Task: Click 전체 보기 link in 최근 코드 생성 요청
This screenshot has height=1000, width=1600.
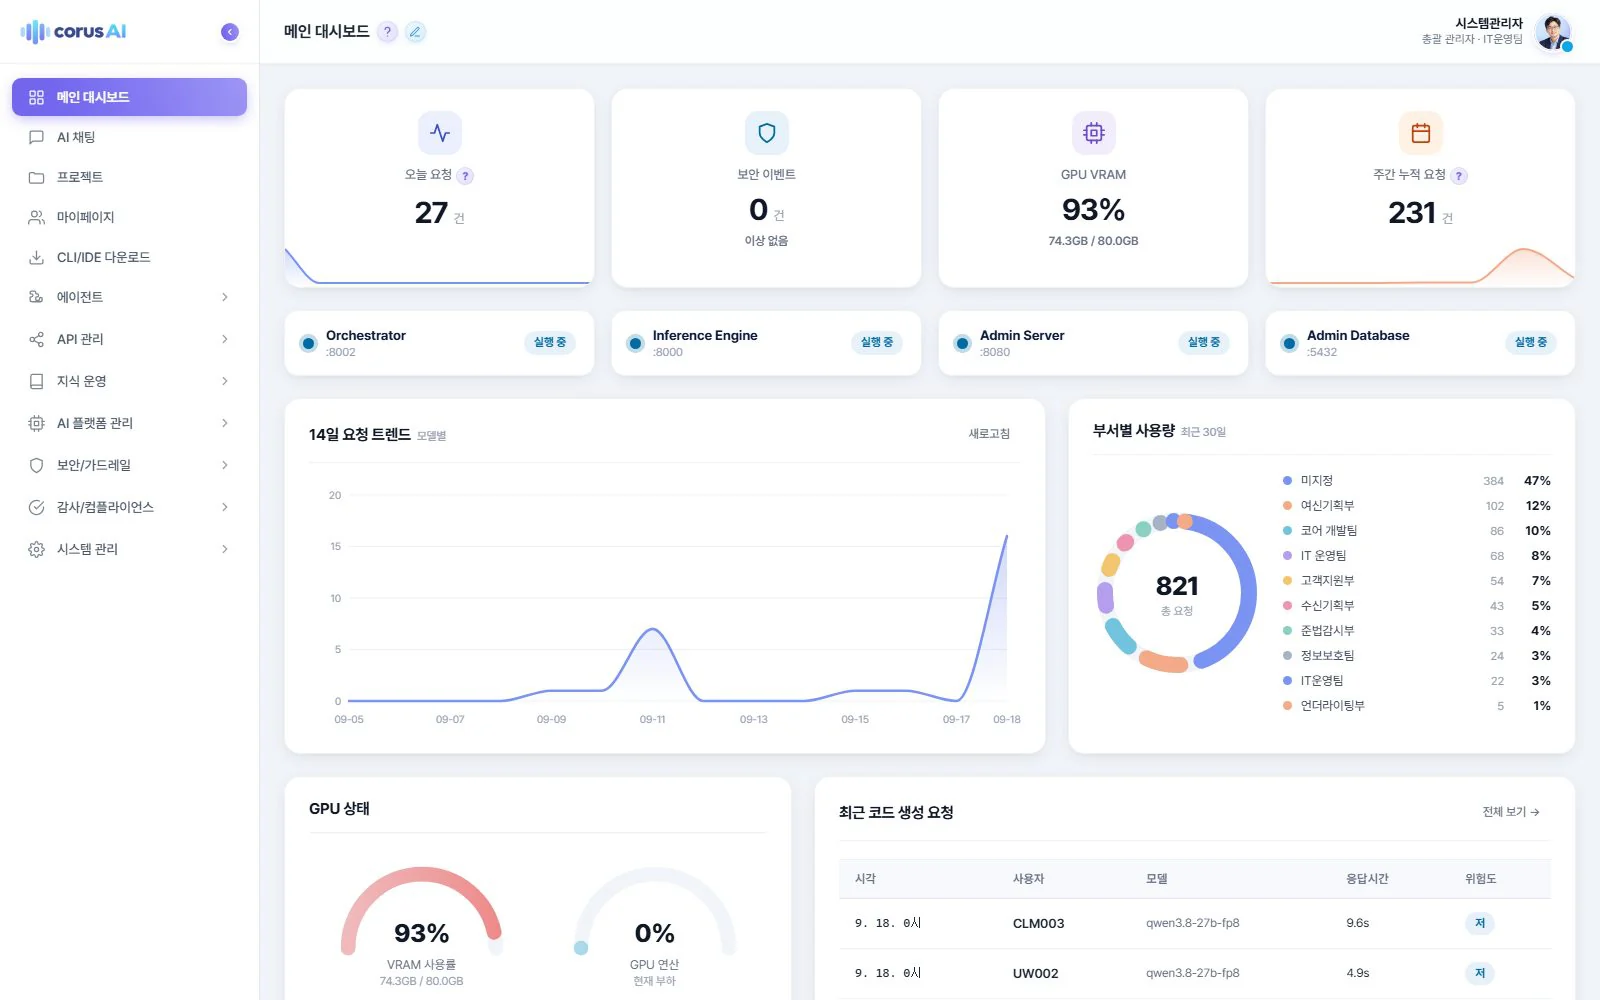Action: tap(1511, 812)
